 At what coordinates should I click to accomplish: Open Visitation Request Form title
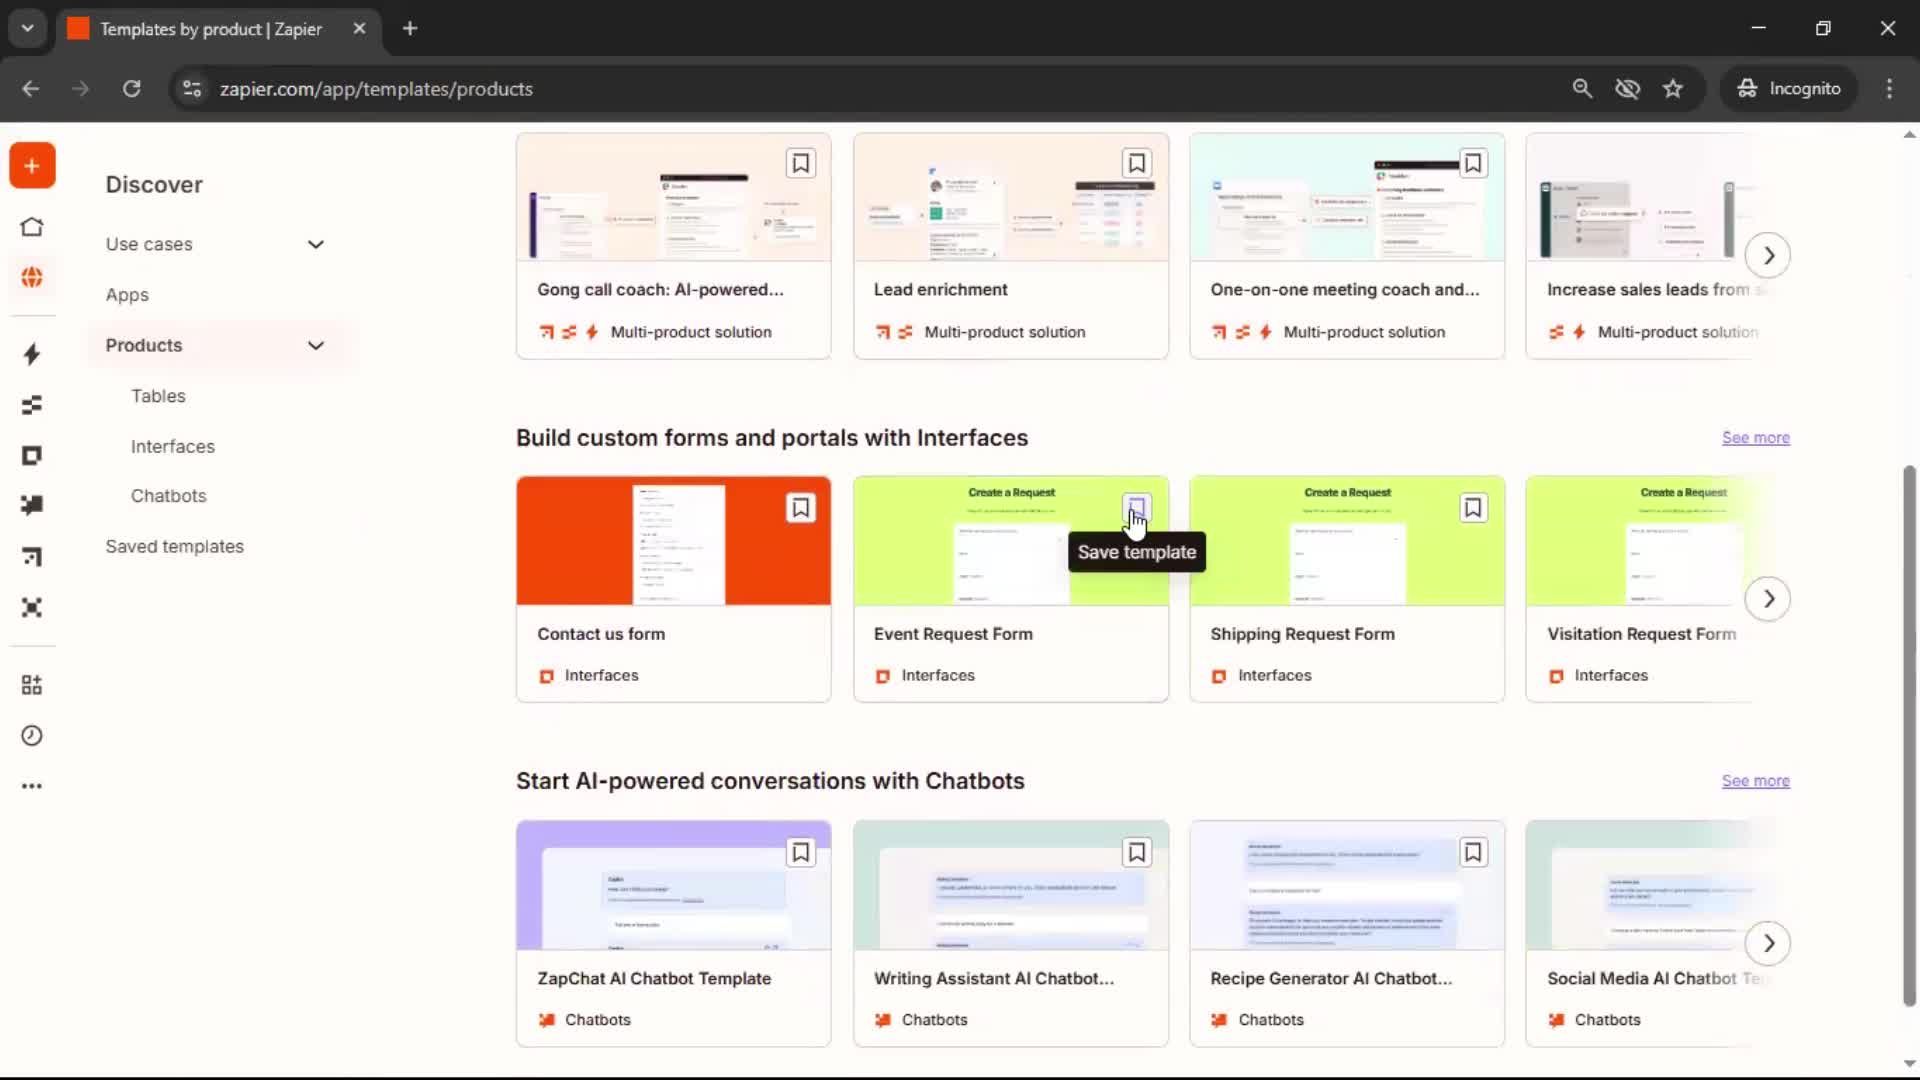point(1641,634)
